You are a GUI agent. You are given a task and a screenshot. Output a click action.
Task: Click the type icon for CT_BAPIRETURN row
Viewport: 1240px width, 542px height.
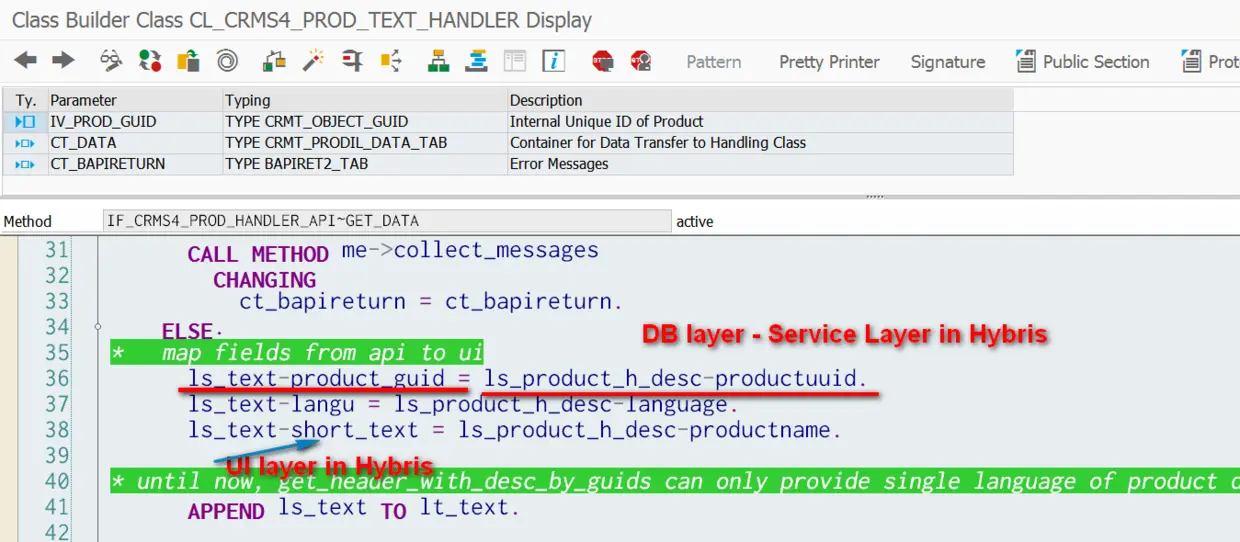[26, 164]
